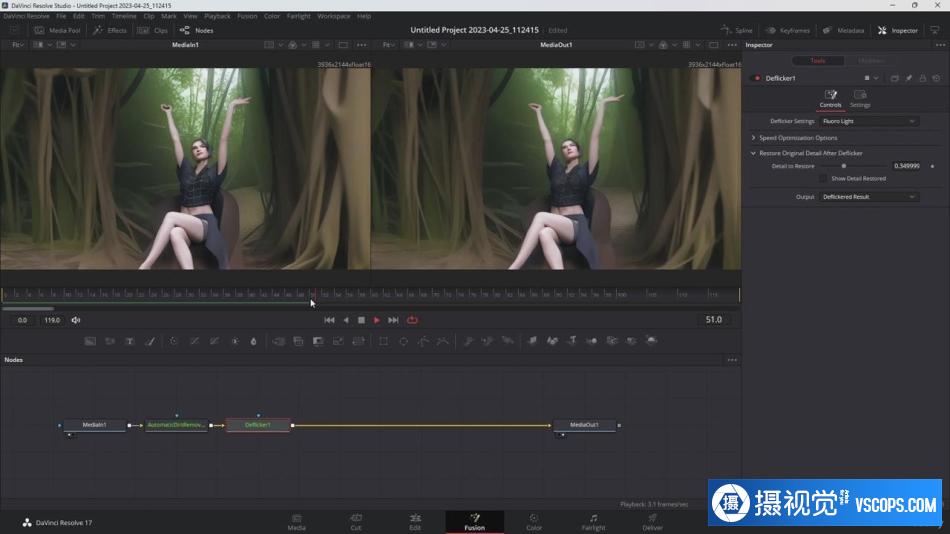Image resolution: width=950 pixels, height=534 pixels.
Task: Mute the audio speaker button
Action: click(x=76, y=320)
